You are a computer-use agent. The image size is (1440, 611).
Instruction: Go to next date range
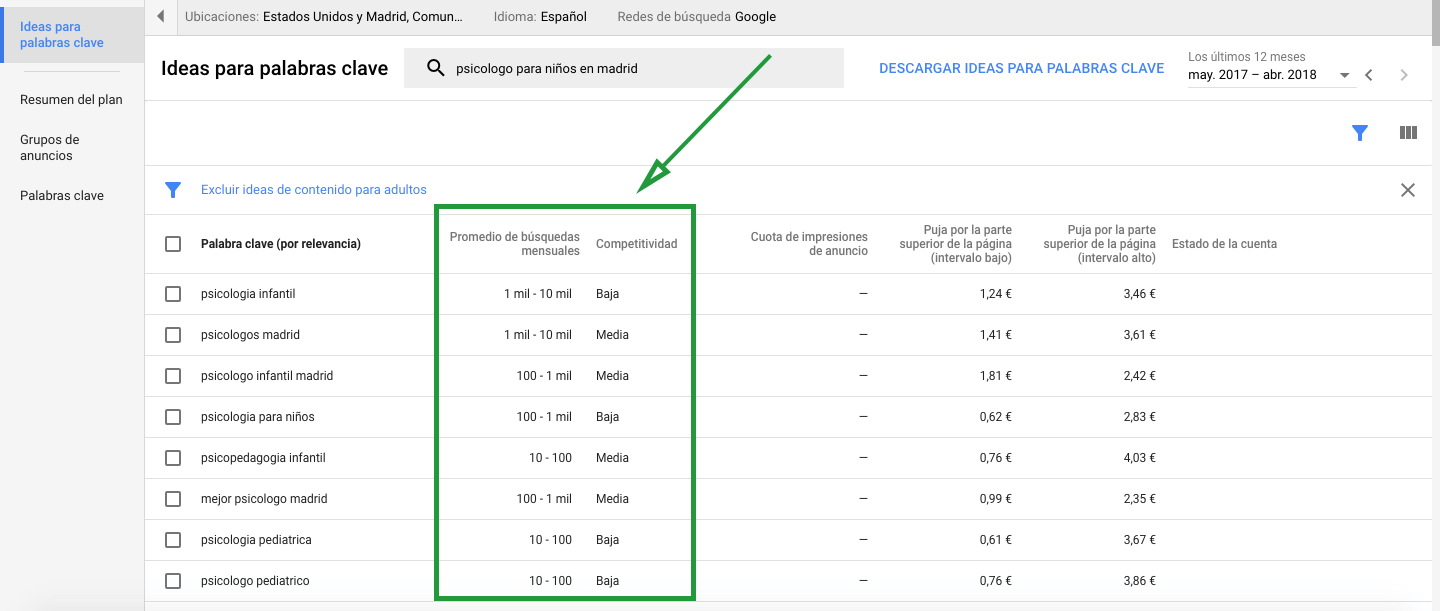[x=1405, y=75]
